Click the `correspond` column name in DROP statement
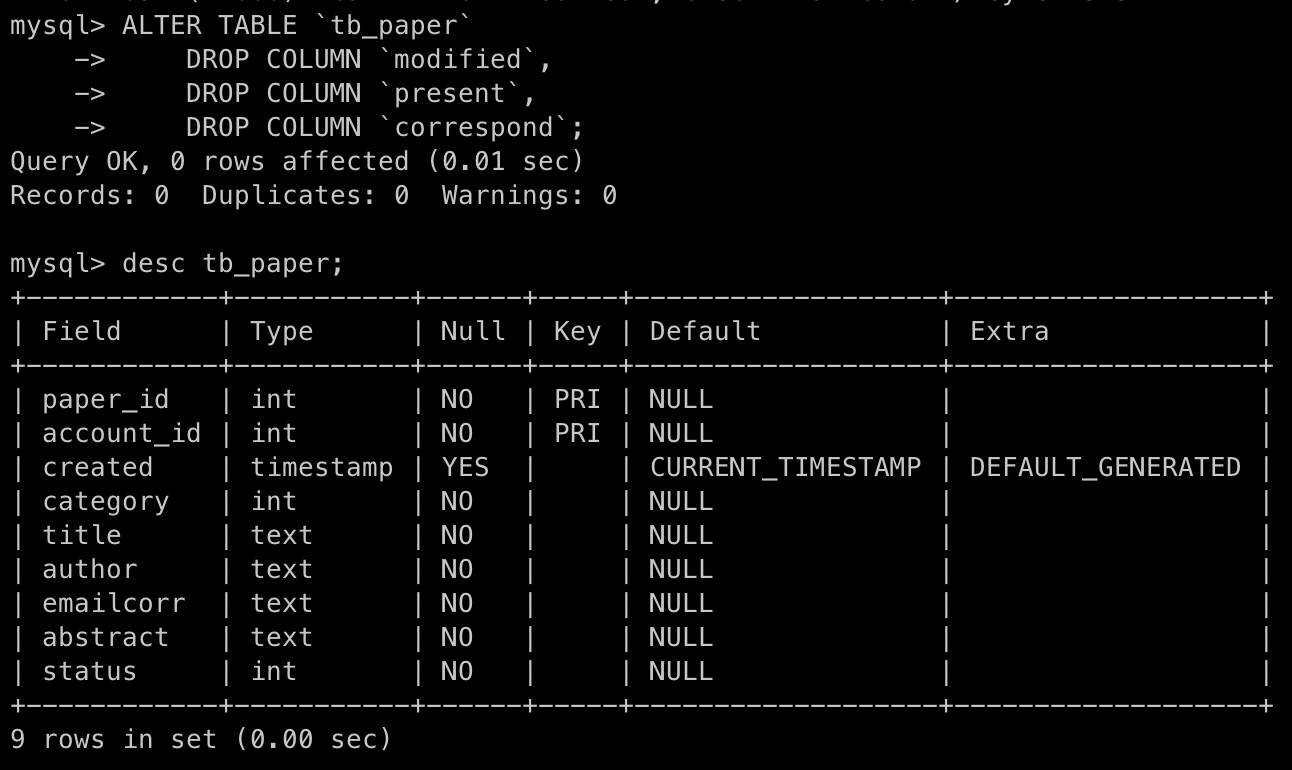 (x=480, y=128)
